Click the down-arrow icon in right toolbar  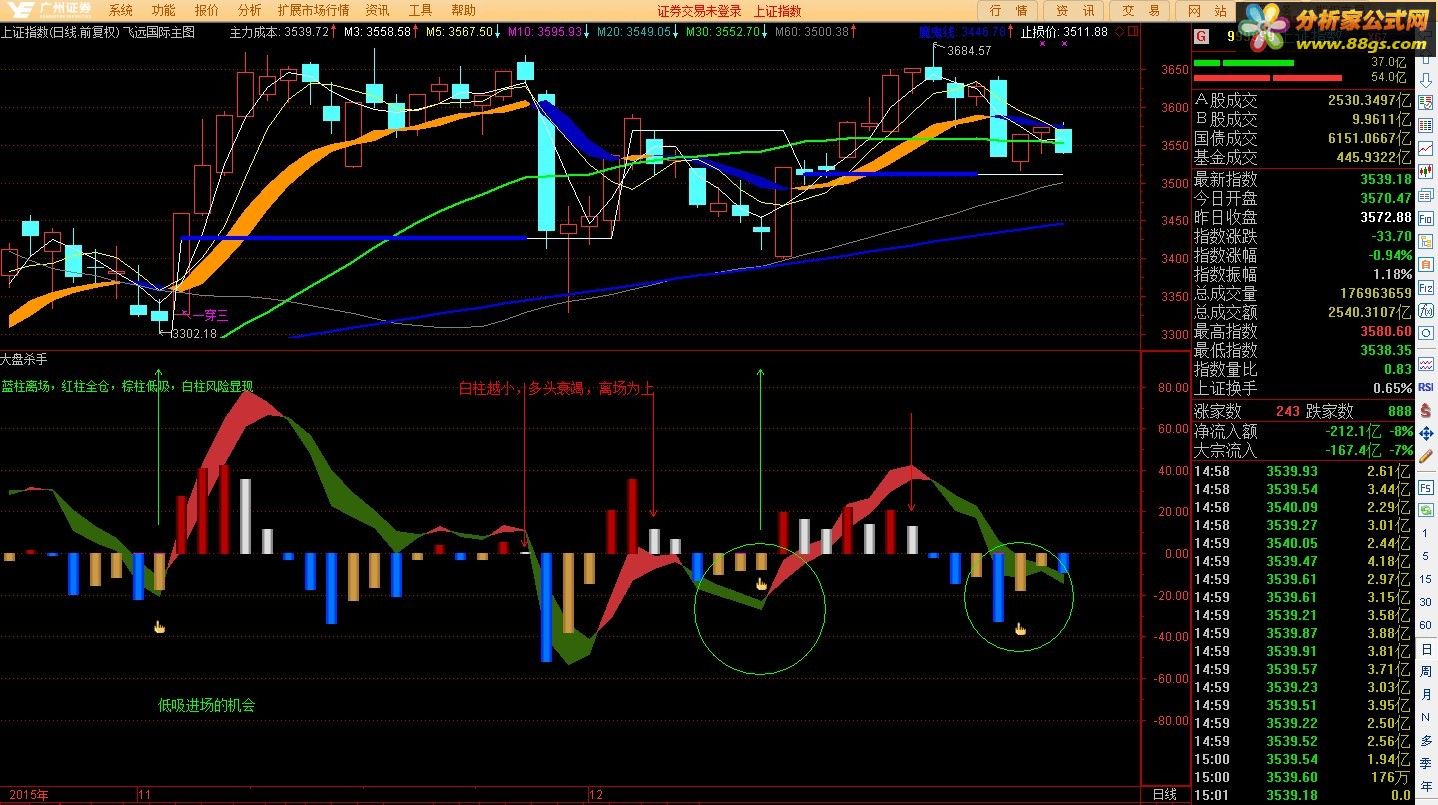(1426, 79)
